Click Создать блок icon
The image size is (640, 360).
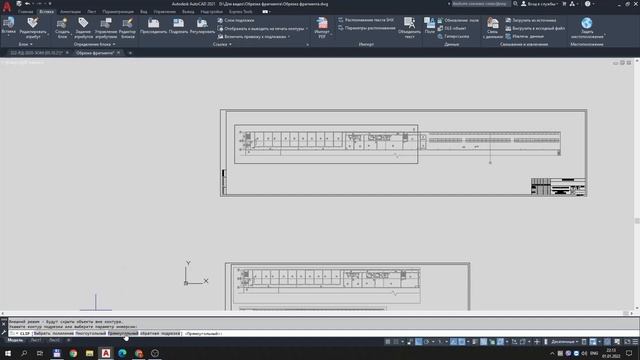(62, 28)
